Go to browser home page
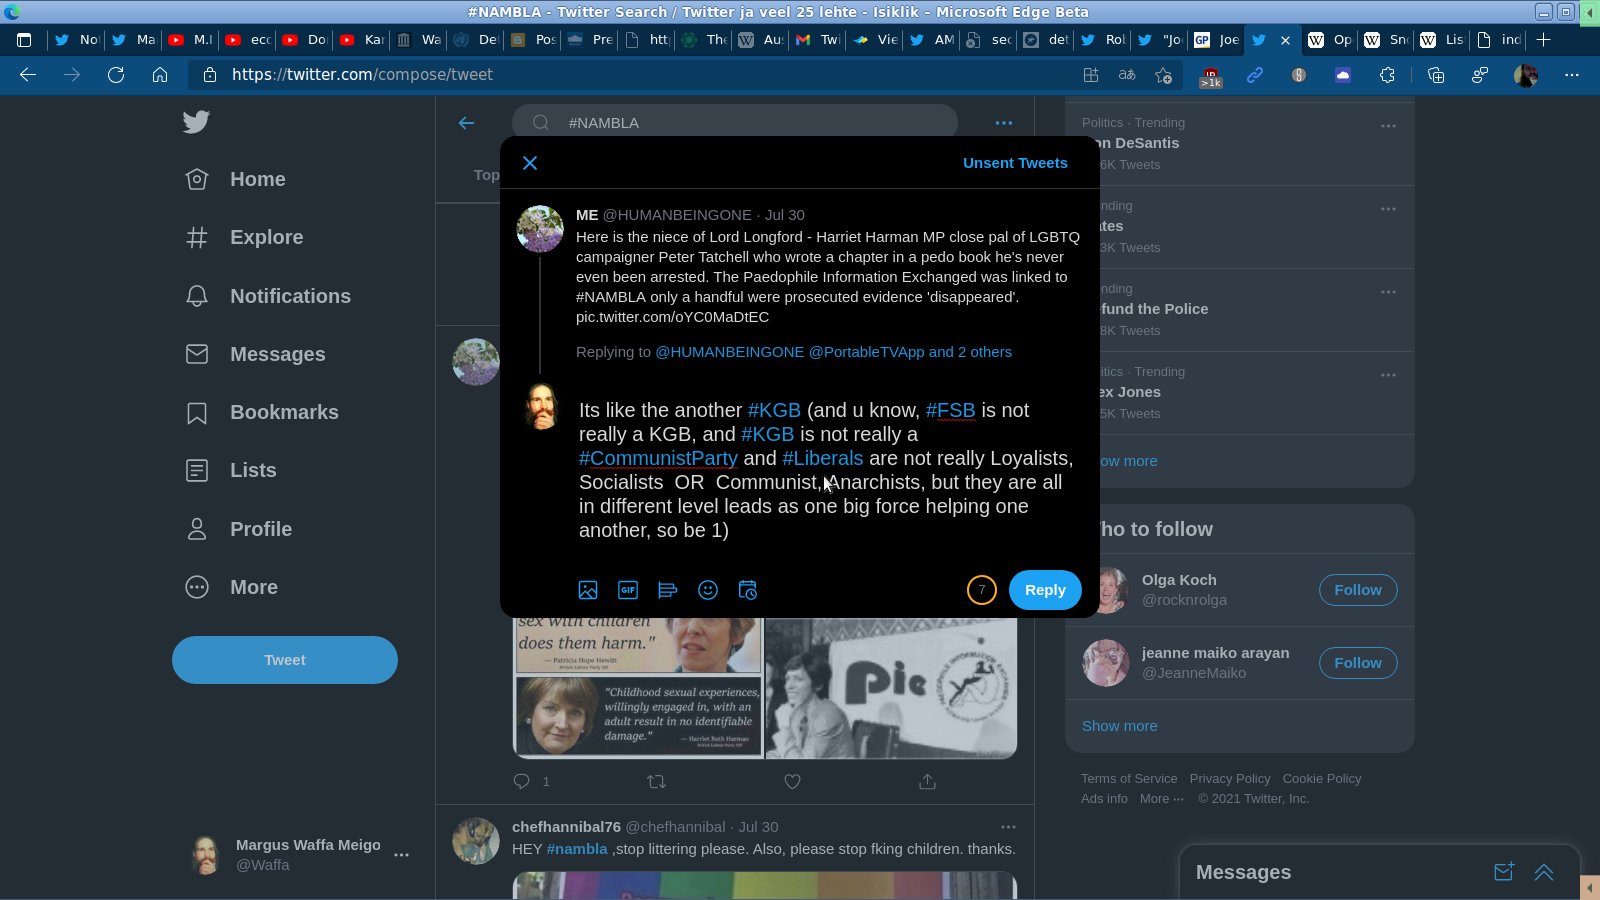Viewport: 1600px width, 900px height. coord(160,75)
